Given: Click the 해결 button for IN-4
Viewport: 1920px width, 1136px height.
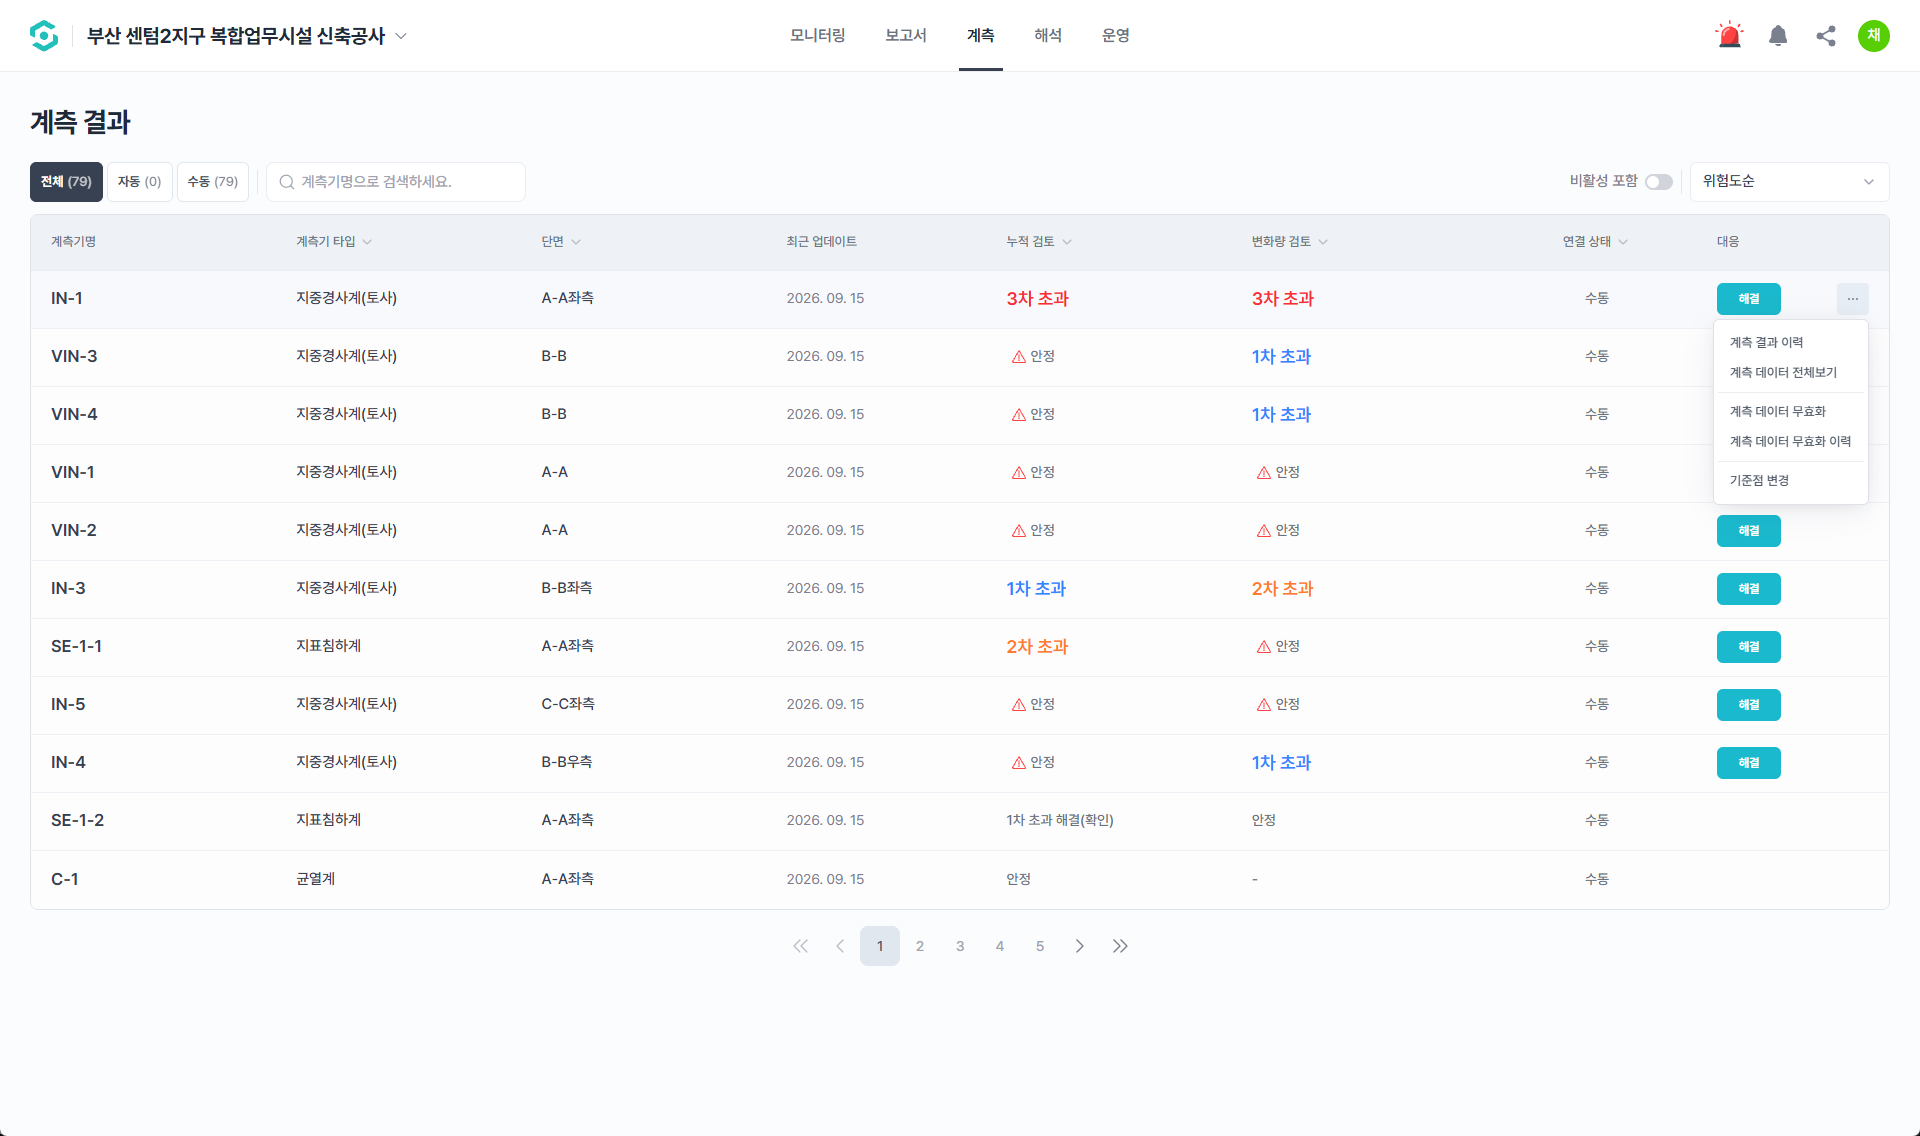Looking at the screenshot, I should coord(1749,763).
